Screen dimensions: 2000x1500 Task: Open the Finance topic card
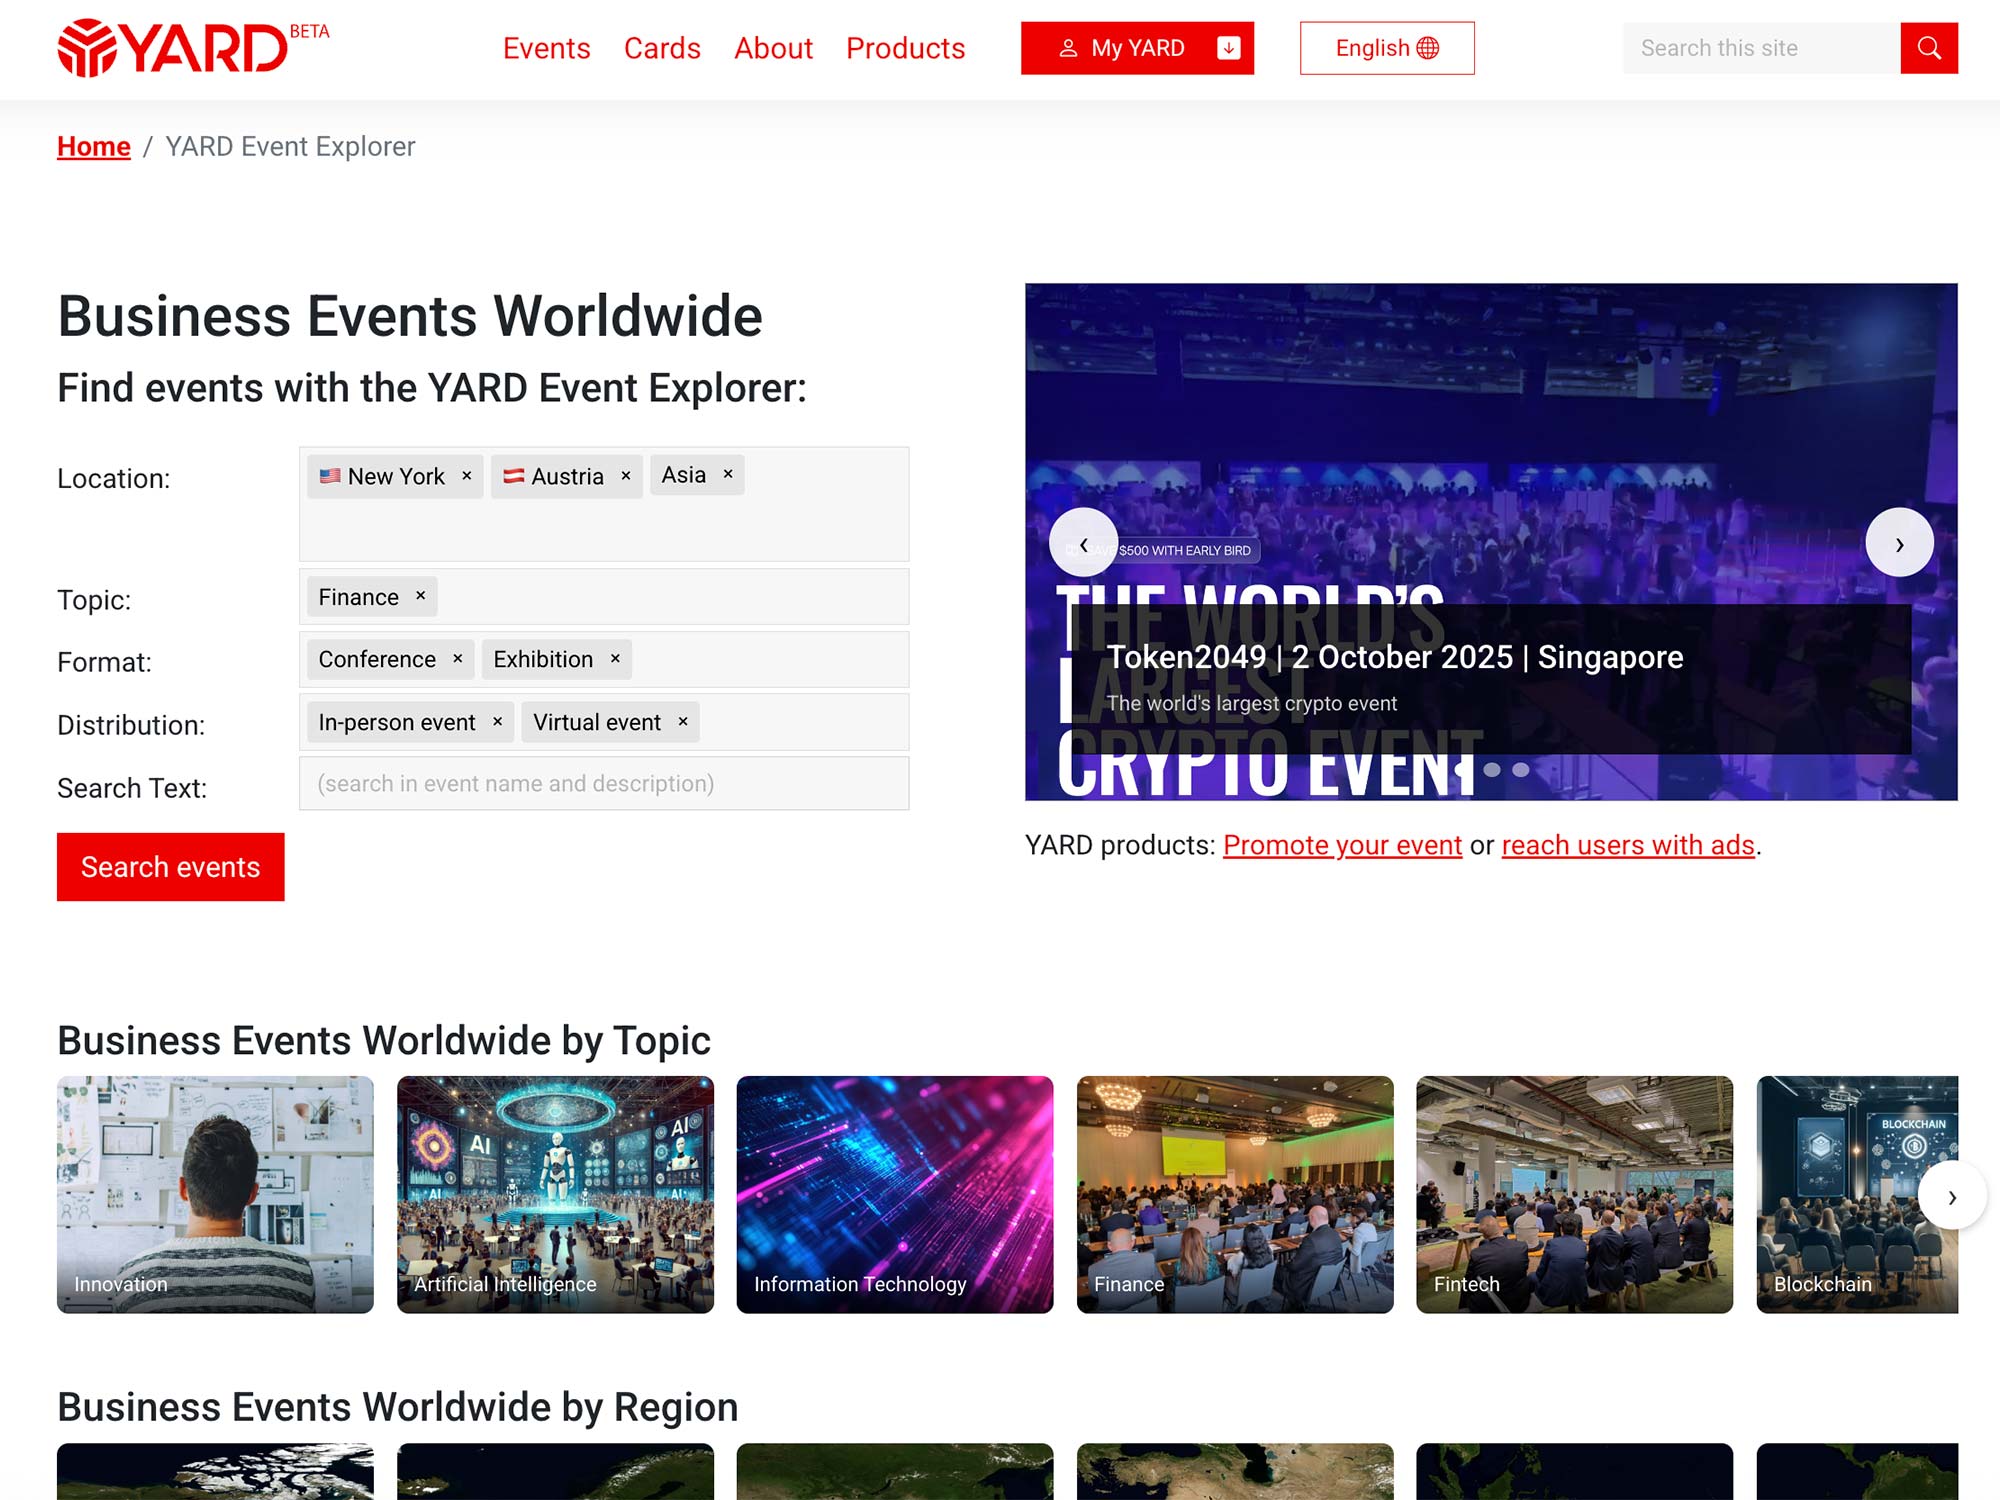[1235, 1194]
